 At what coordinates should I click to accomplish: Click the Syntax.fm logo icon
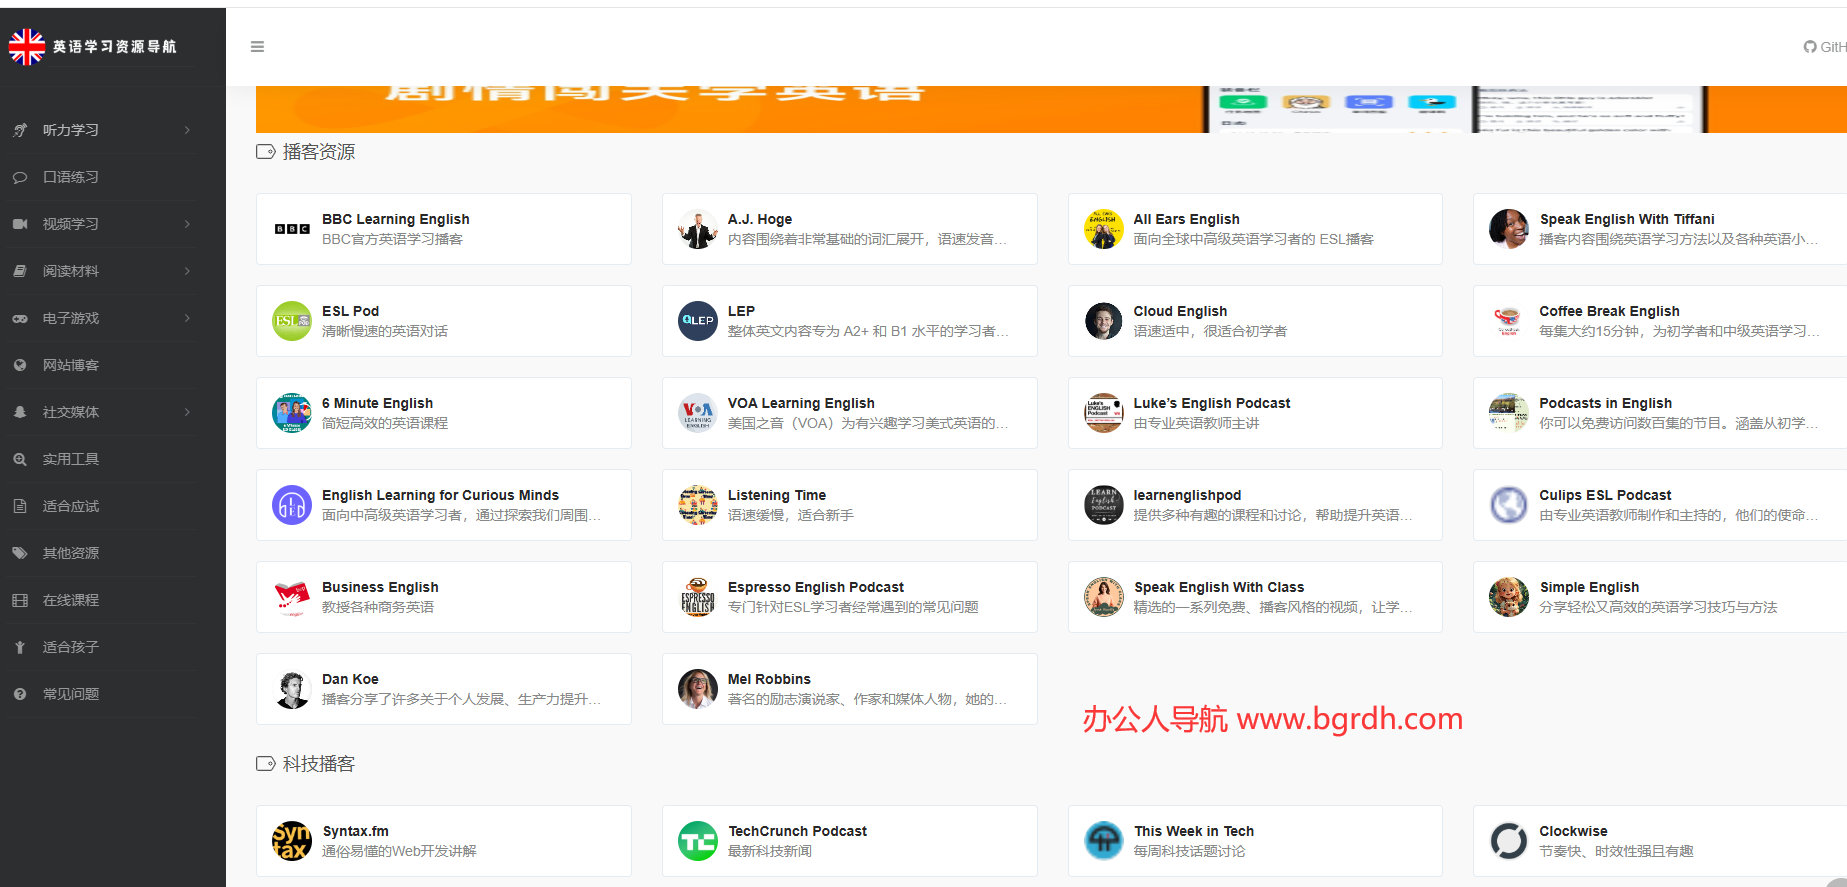coord(292,841)
